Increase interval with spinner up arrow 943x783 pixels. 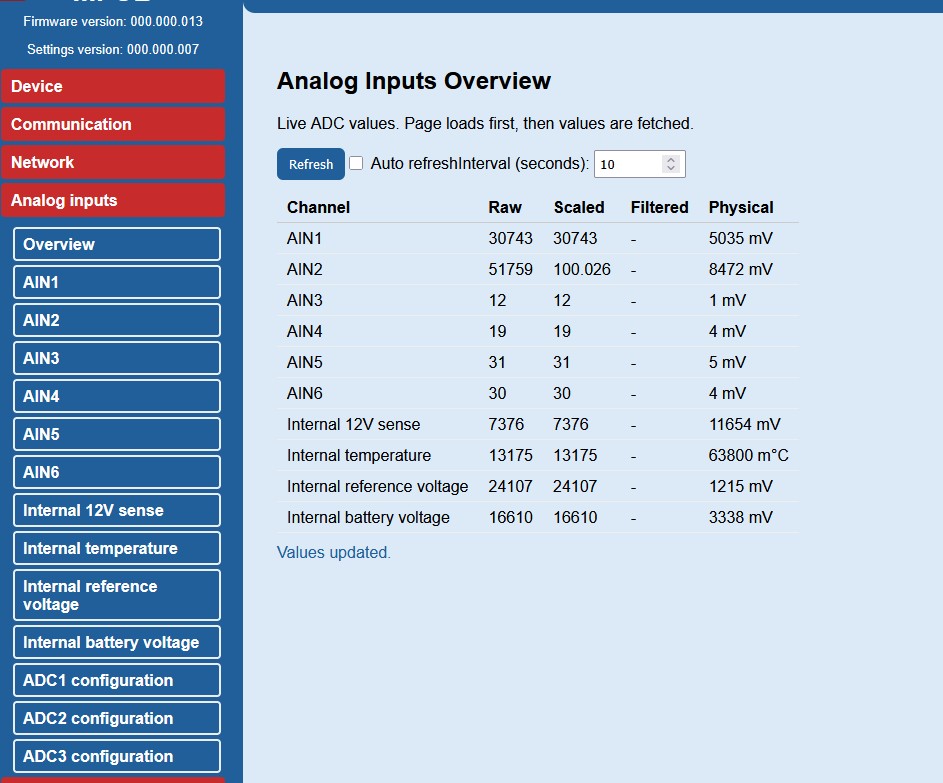coord(671,159)
